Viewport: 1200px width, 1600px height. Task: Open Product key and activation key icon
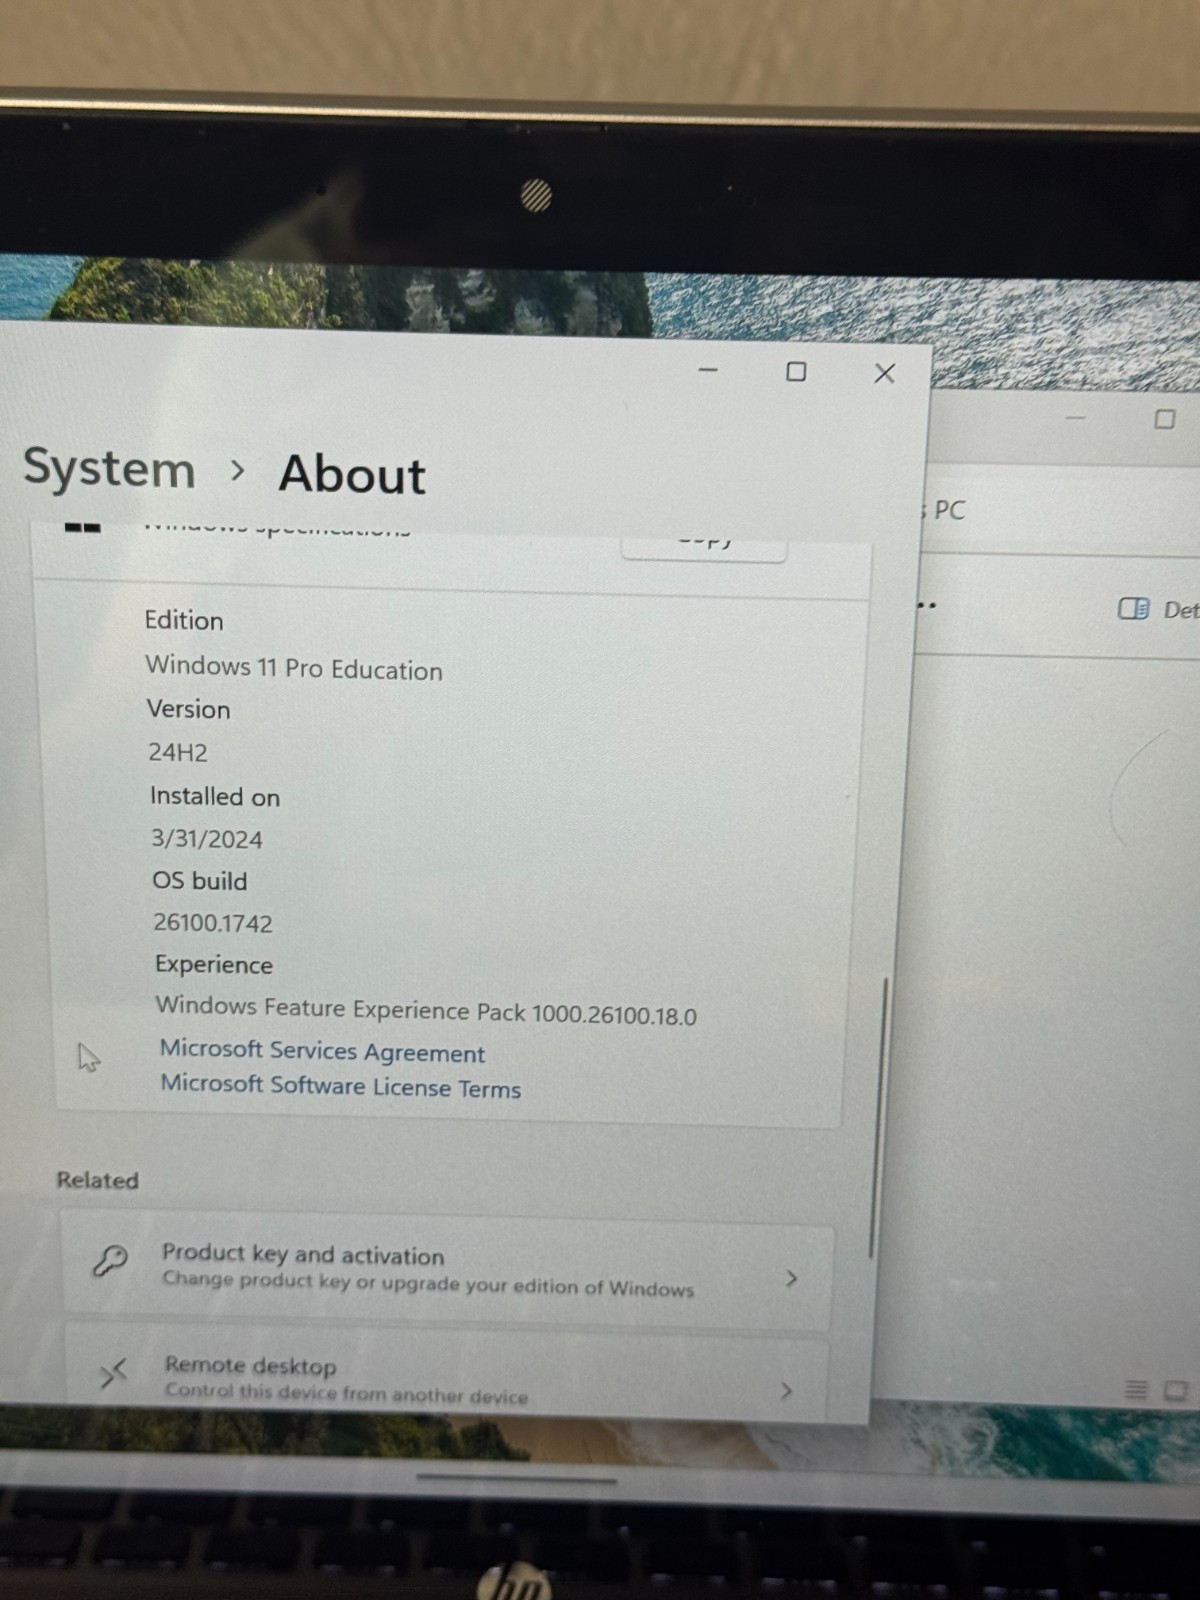110,1261
